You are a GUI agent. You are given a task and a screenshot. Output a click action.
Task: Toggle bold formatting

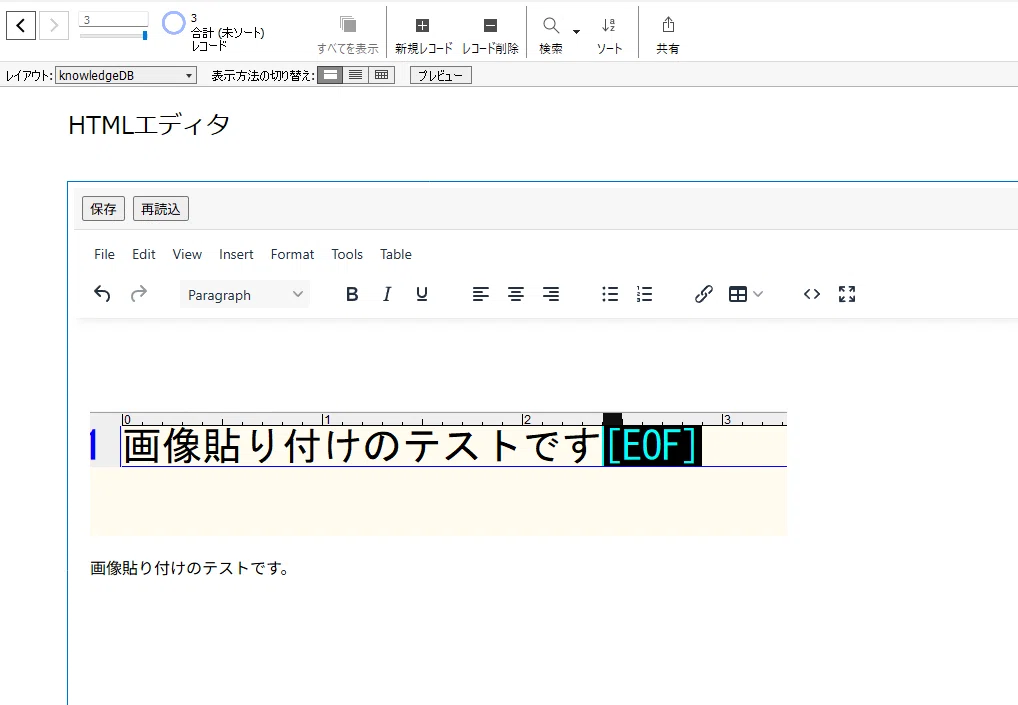coord(352,294)
